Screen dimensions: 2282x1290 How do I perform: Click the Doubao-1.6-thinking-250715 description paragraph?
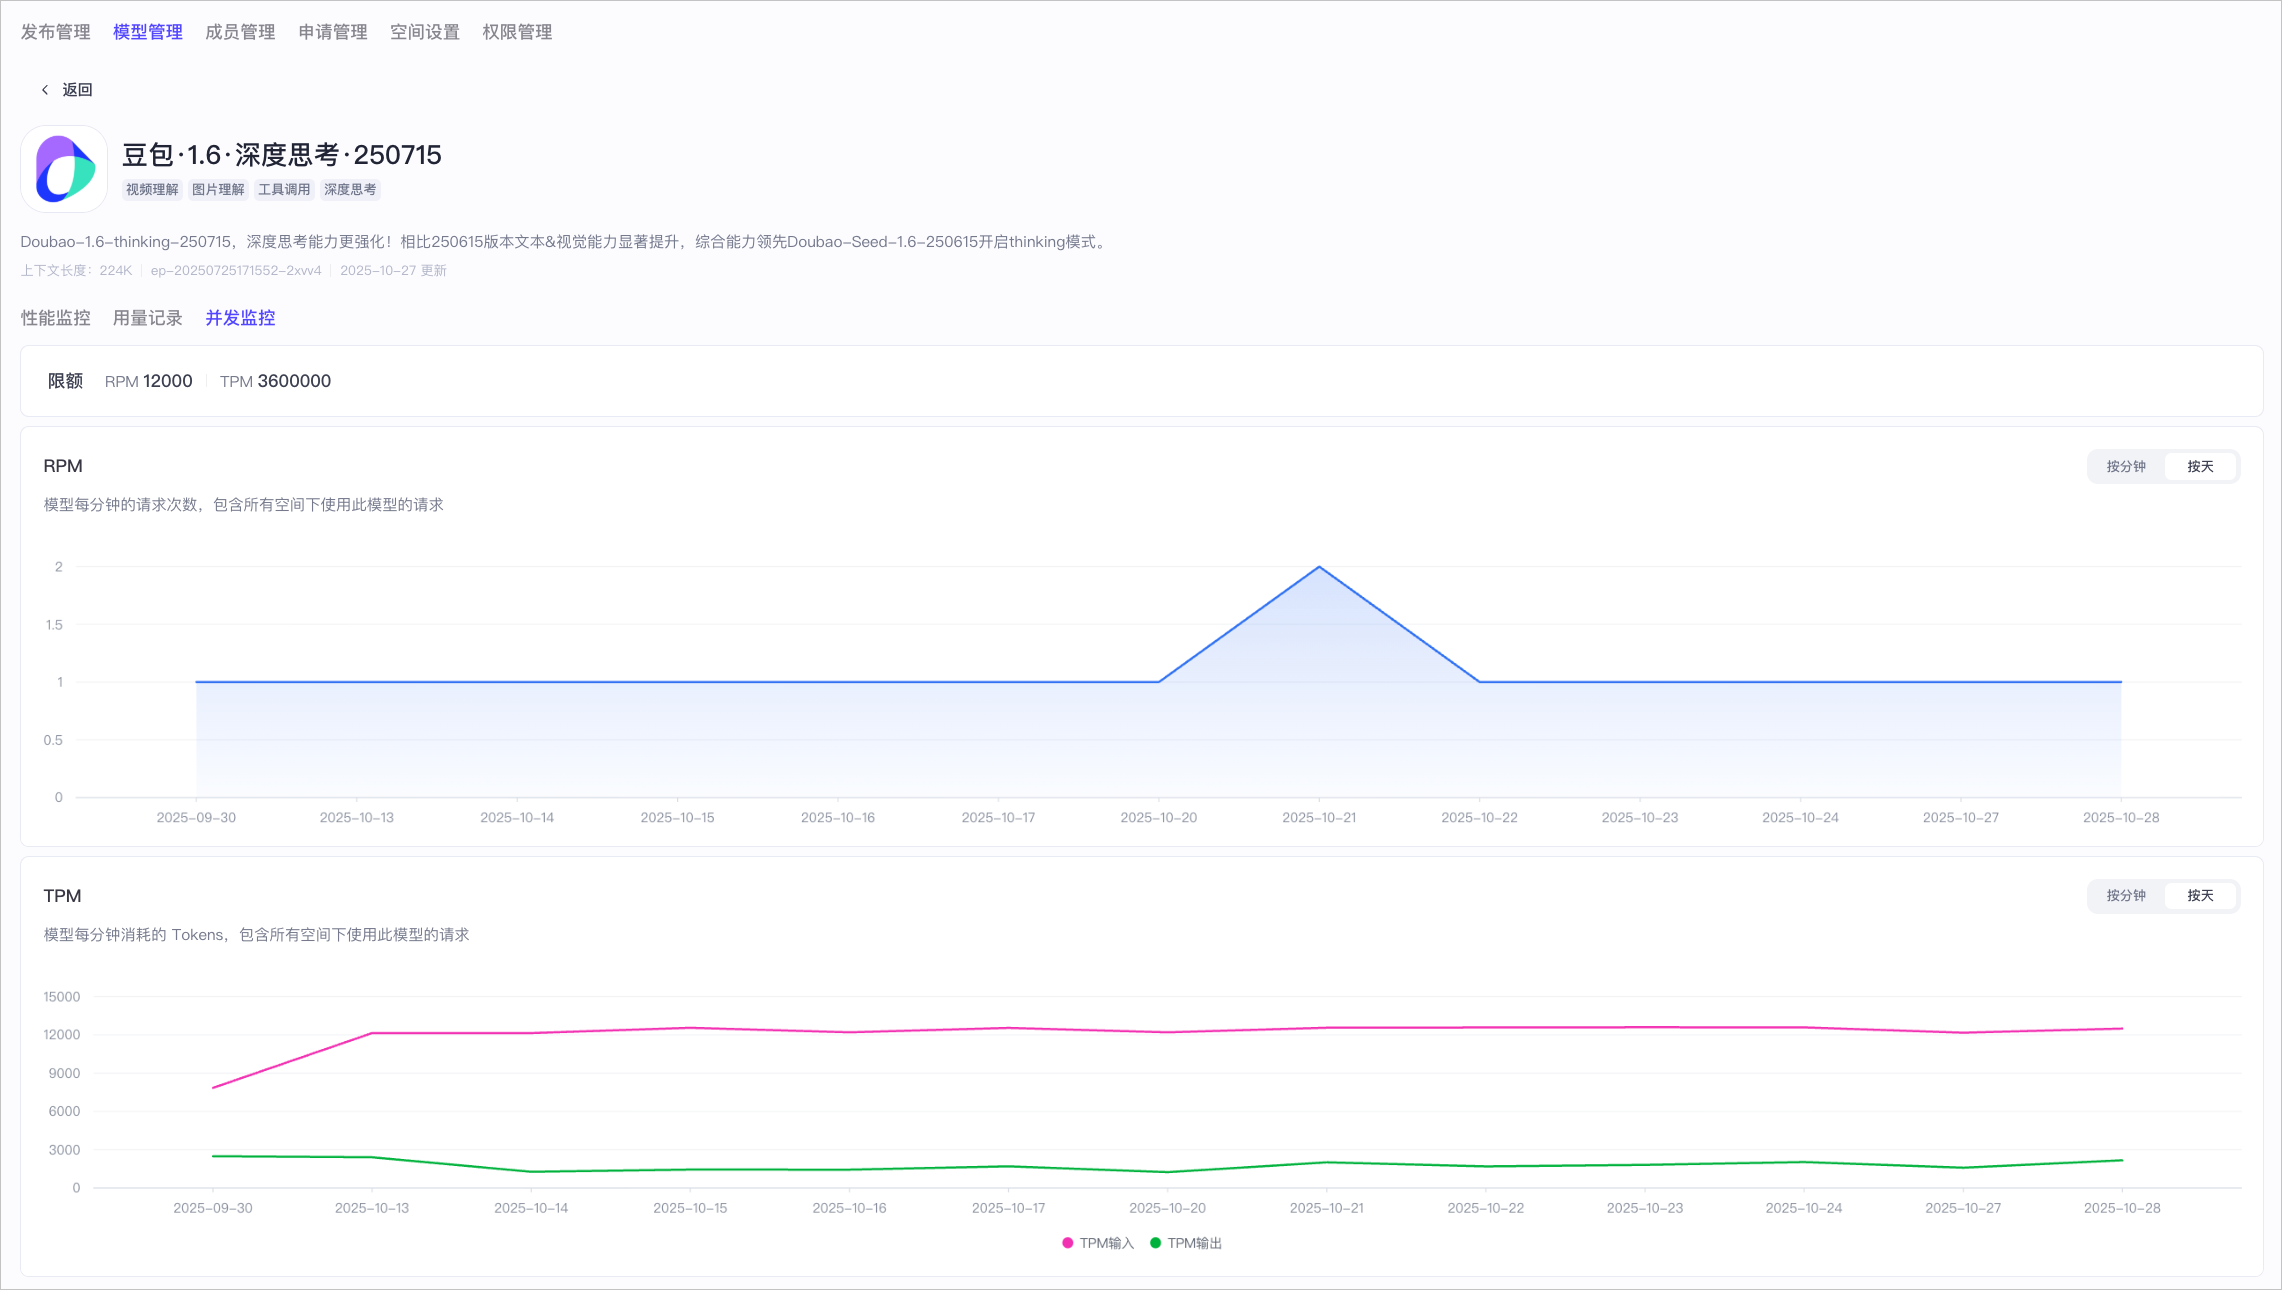(x=566, y=242)
